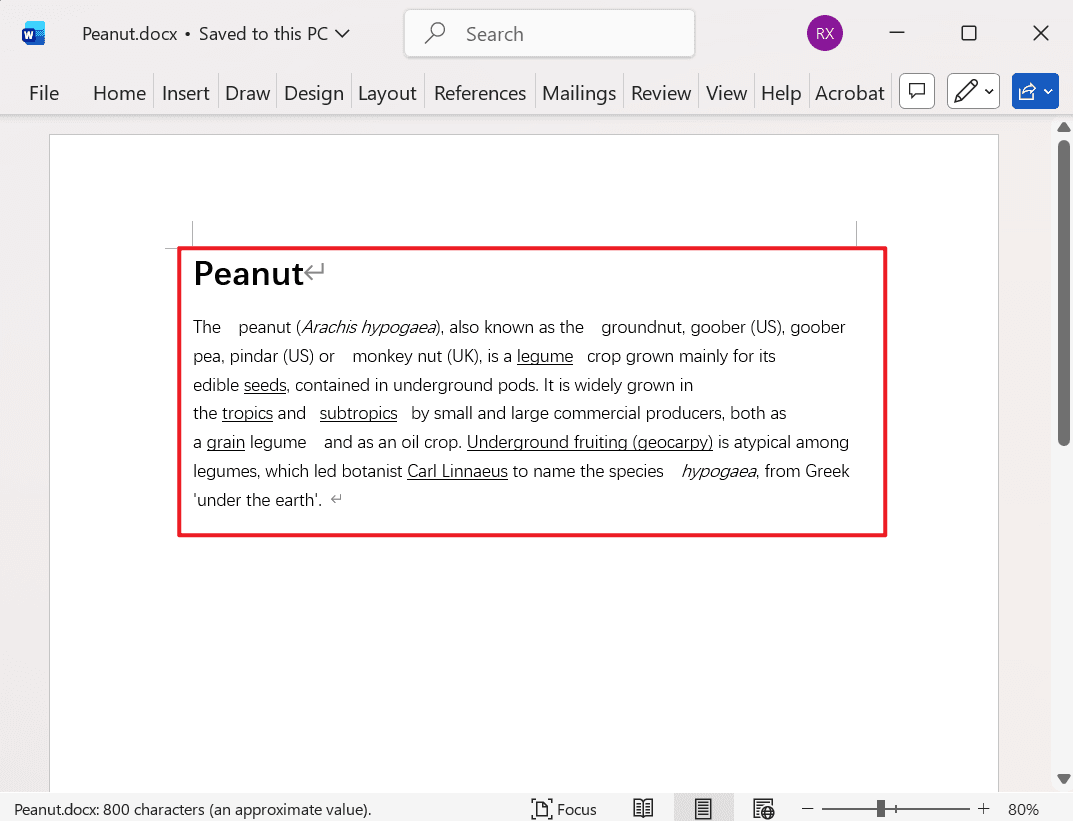Switch to the Acrobat tab

849,93
